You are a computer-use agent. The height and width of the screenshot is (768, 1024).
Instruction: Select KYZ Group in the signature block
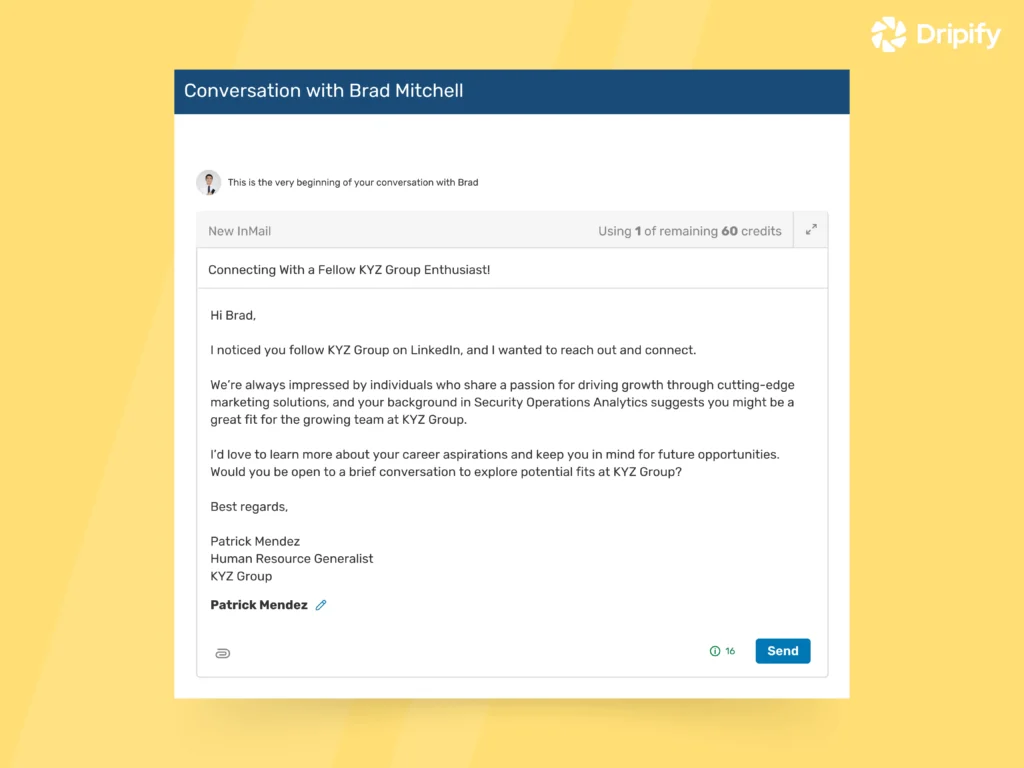(x=241, y=576)
